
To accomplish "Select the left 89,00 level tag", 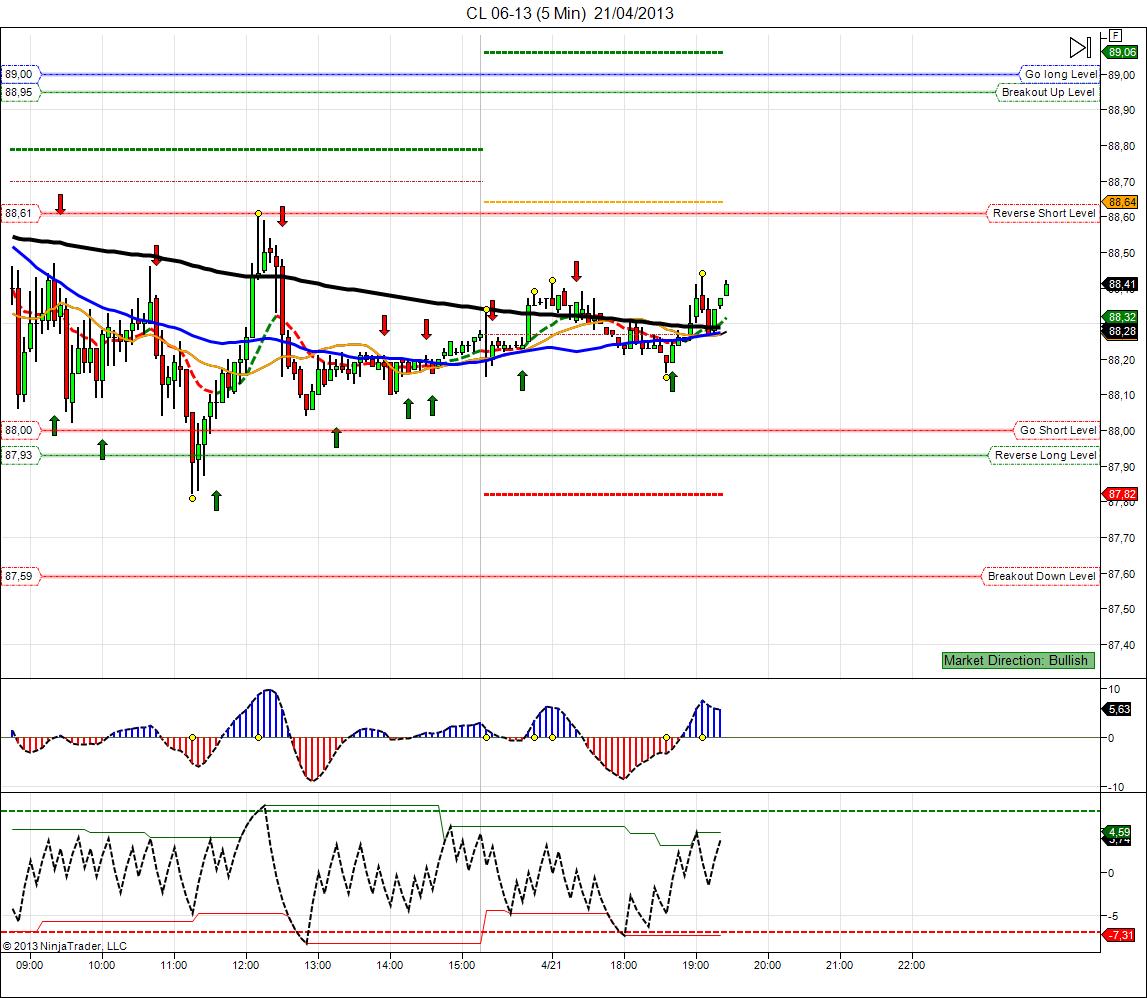I will [x=19, y=74].
